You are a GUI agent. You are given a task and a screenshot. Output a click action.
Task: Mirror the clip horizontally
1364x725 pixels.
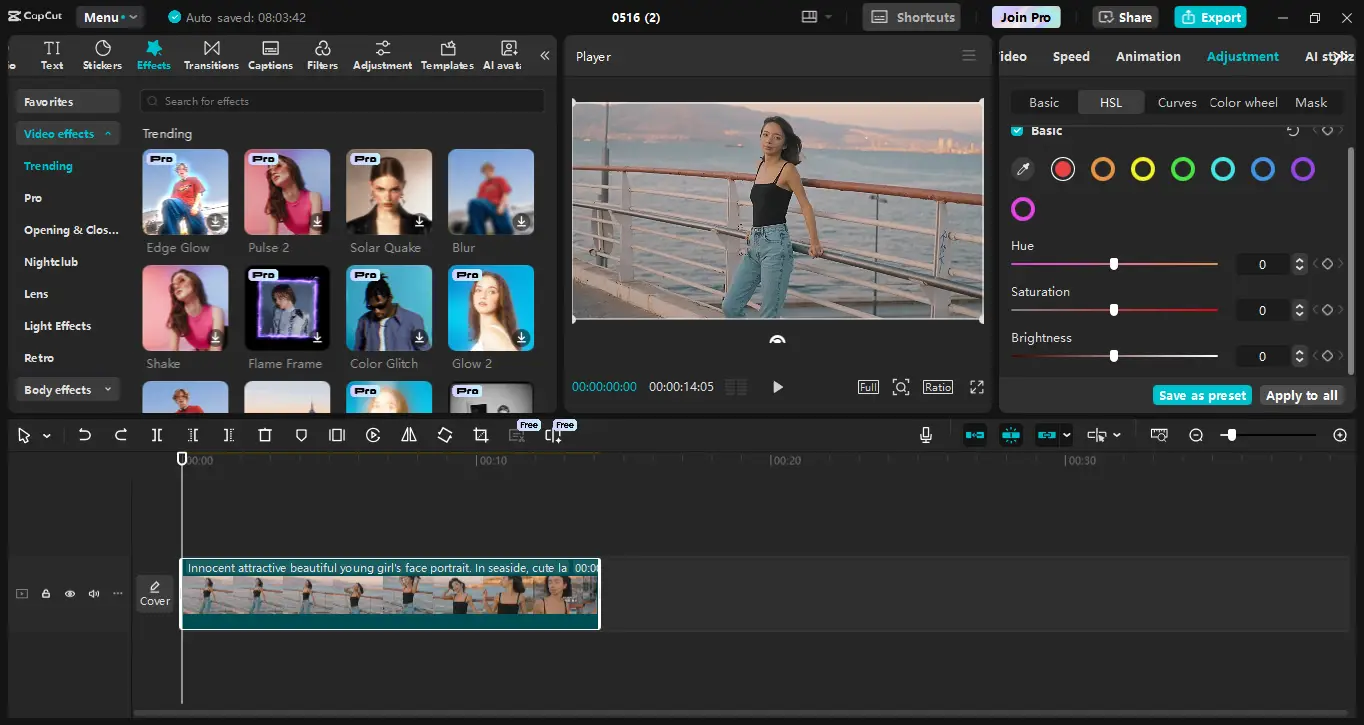click(x=408, y=434)
